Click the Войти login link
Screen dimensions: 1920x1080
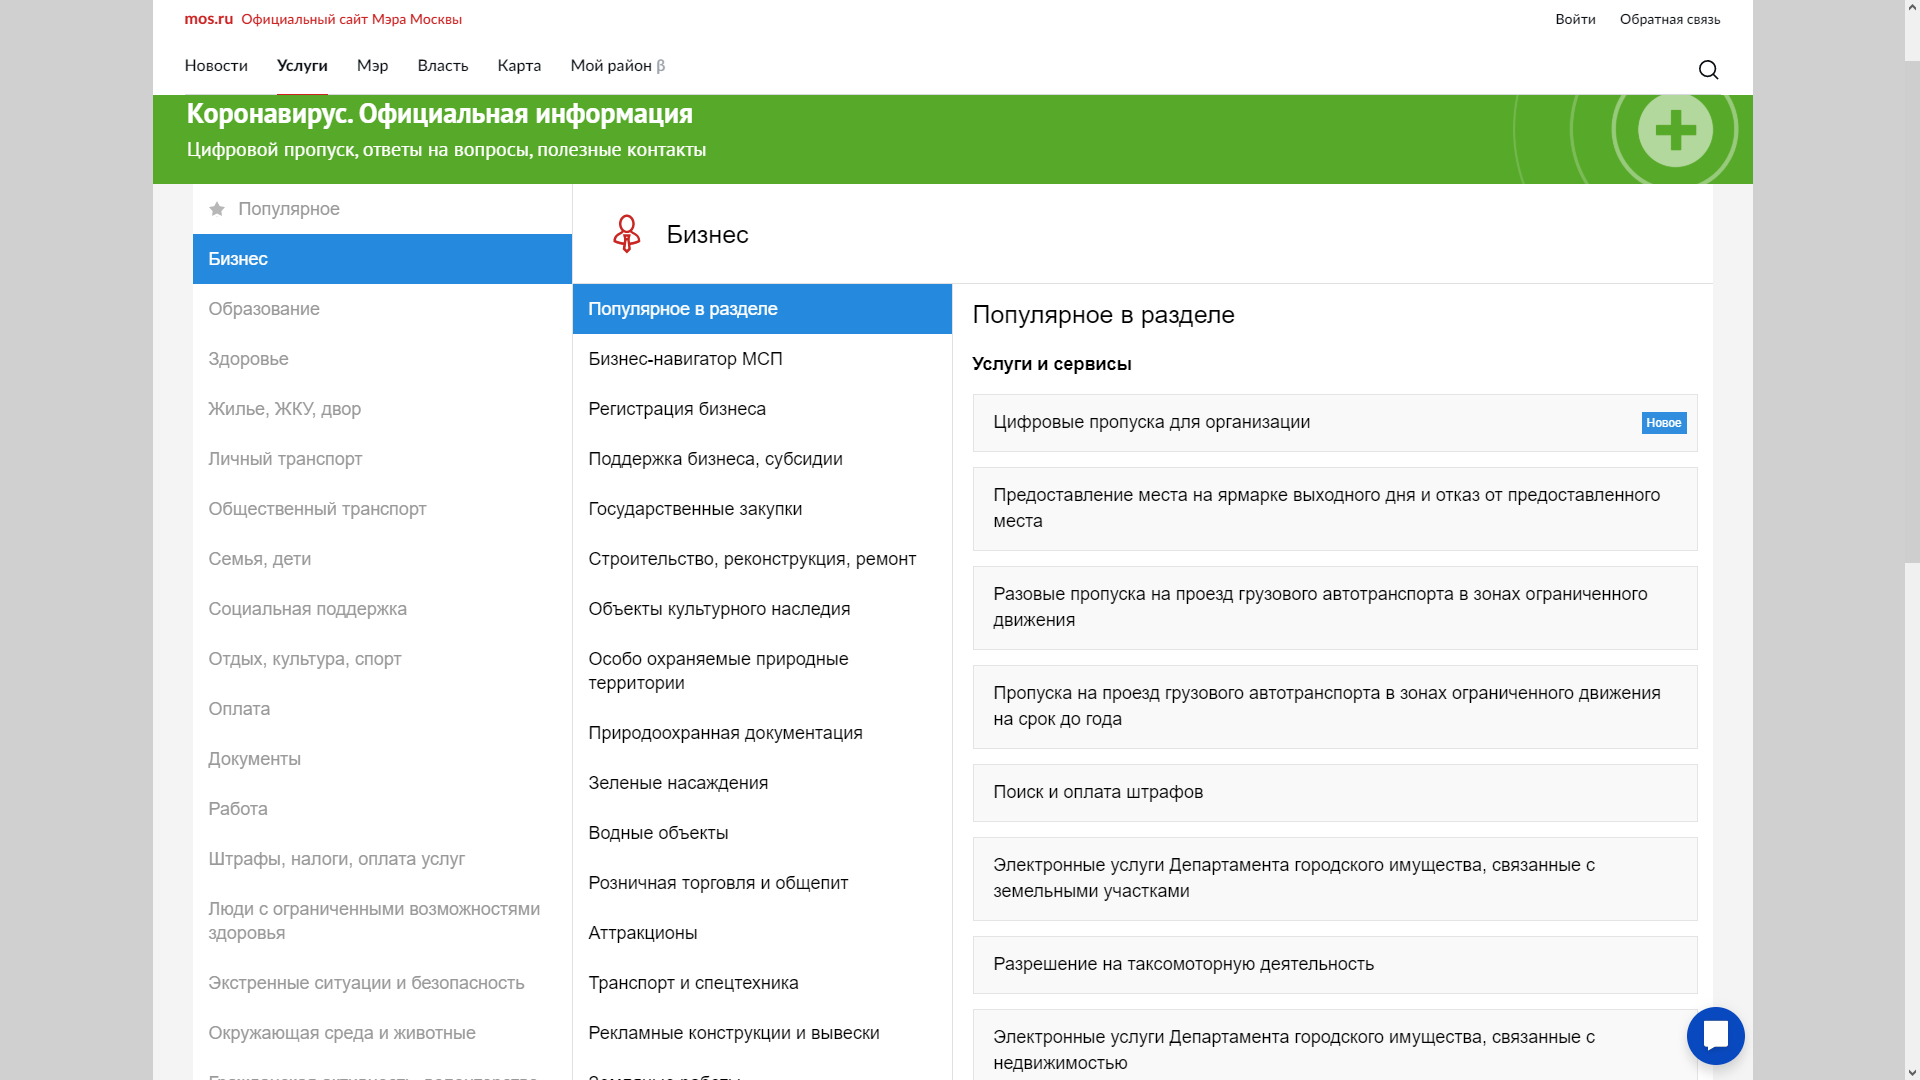(x=1575, y=19)
